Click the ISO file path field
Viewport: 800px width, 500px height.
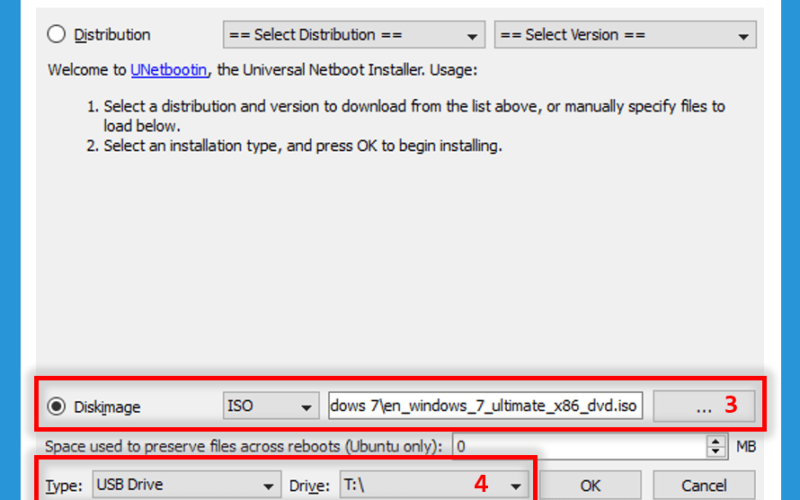[x=485, y=406]
